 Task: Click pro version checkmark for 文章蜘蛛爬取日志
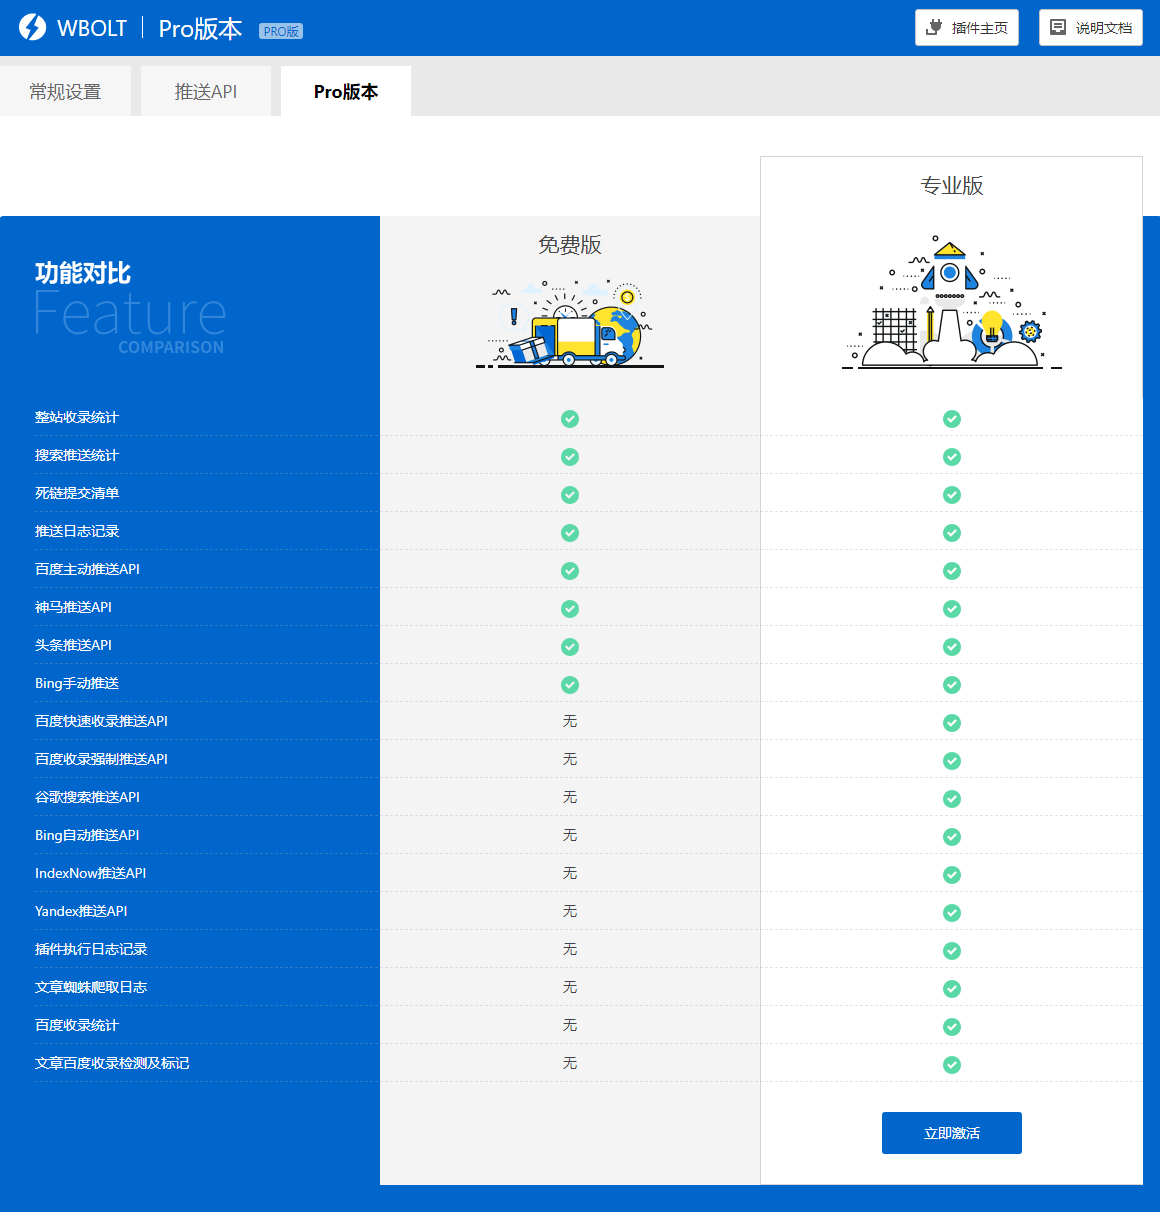(x=952, y=989)
